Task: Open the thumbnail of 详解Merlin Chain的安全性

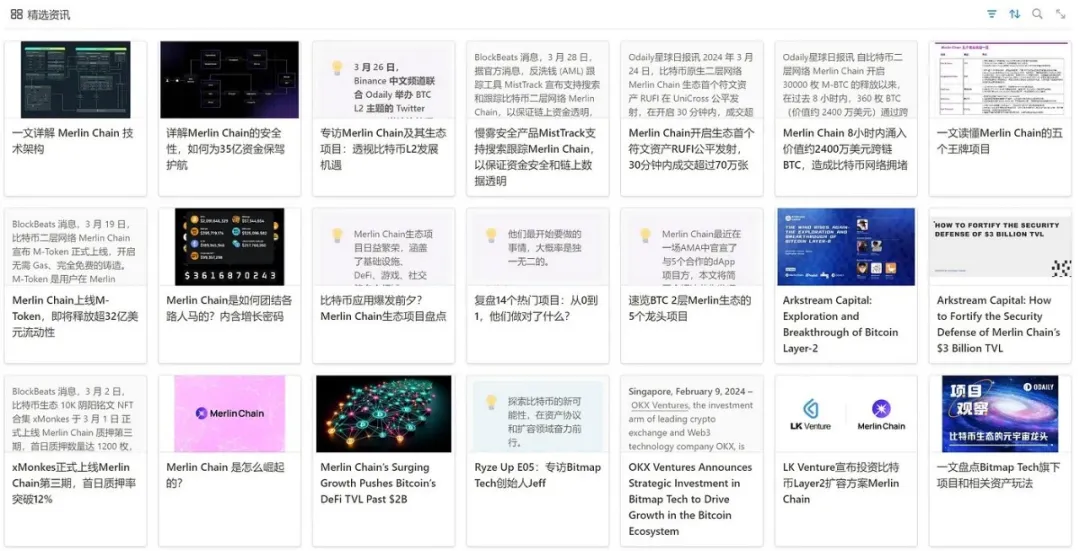Action: point(229,79)
